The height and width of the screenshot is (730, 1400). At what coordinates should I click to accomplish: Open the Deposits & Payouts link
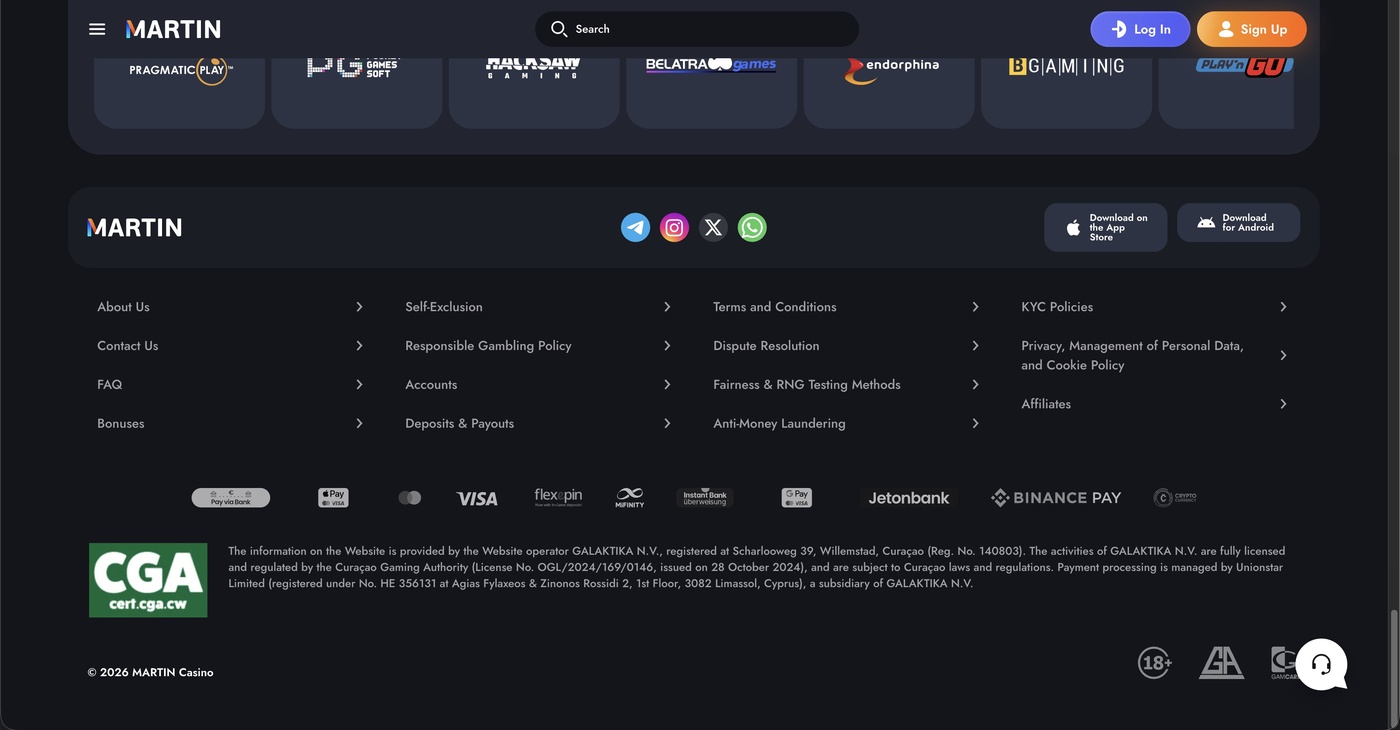click(460, 424)
